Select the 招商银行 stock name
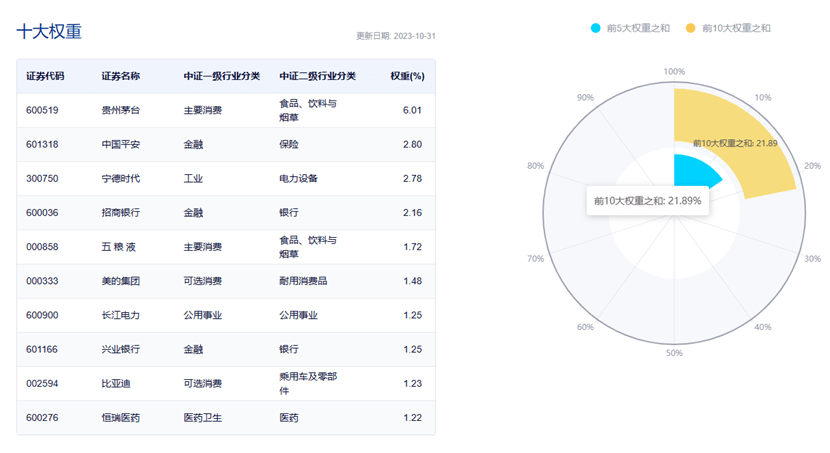This screenshot has height=453, width=830. (121, 213)
